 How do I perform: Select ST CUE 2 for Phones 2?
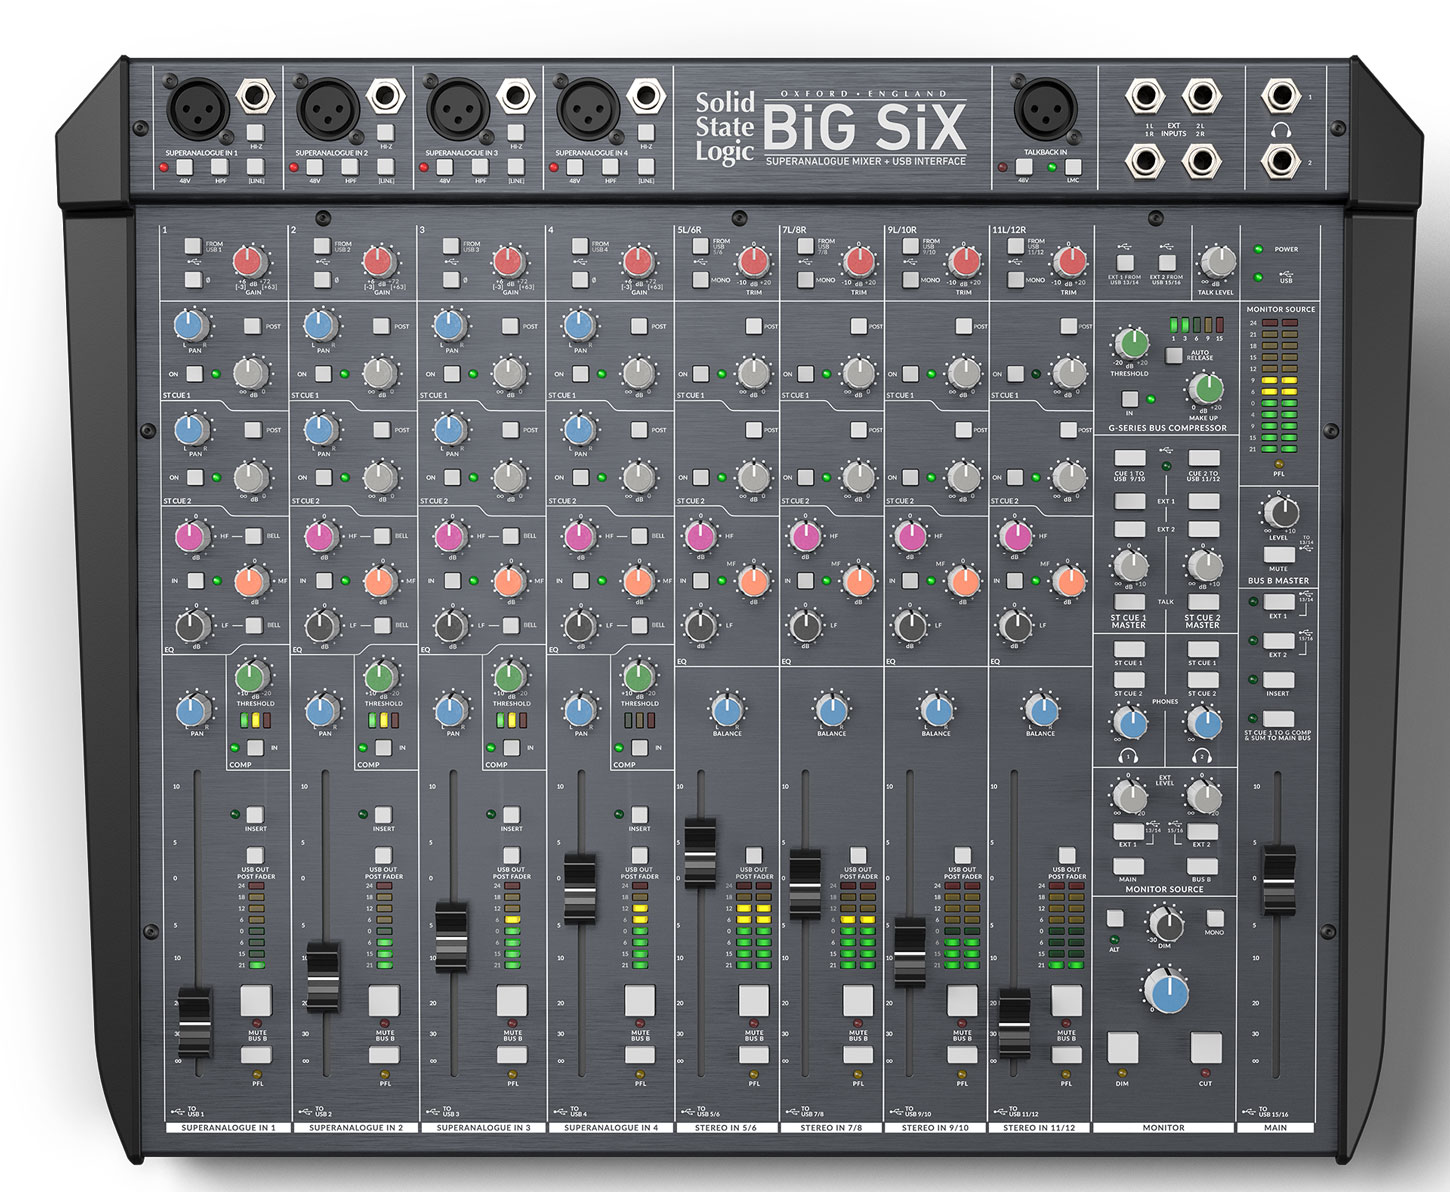point(1202,680)
